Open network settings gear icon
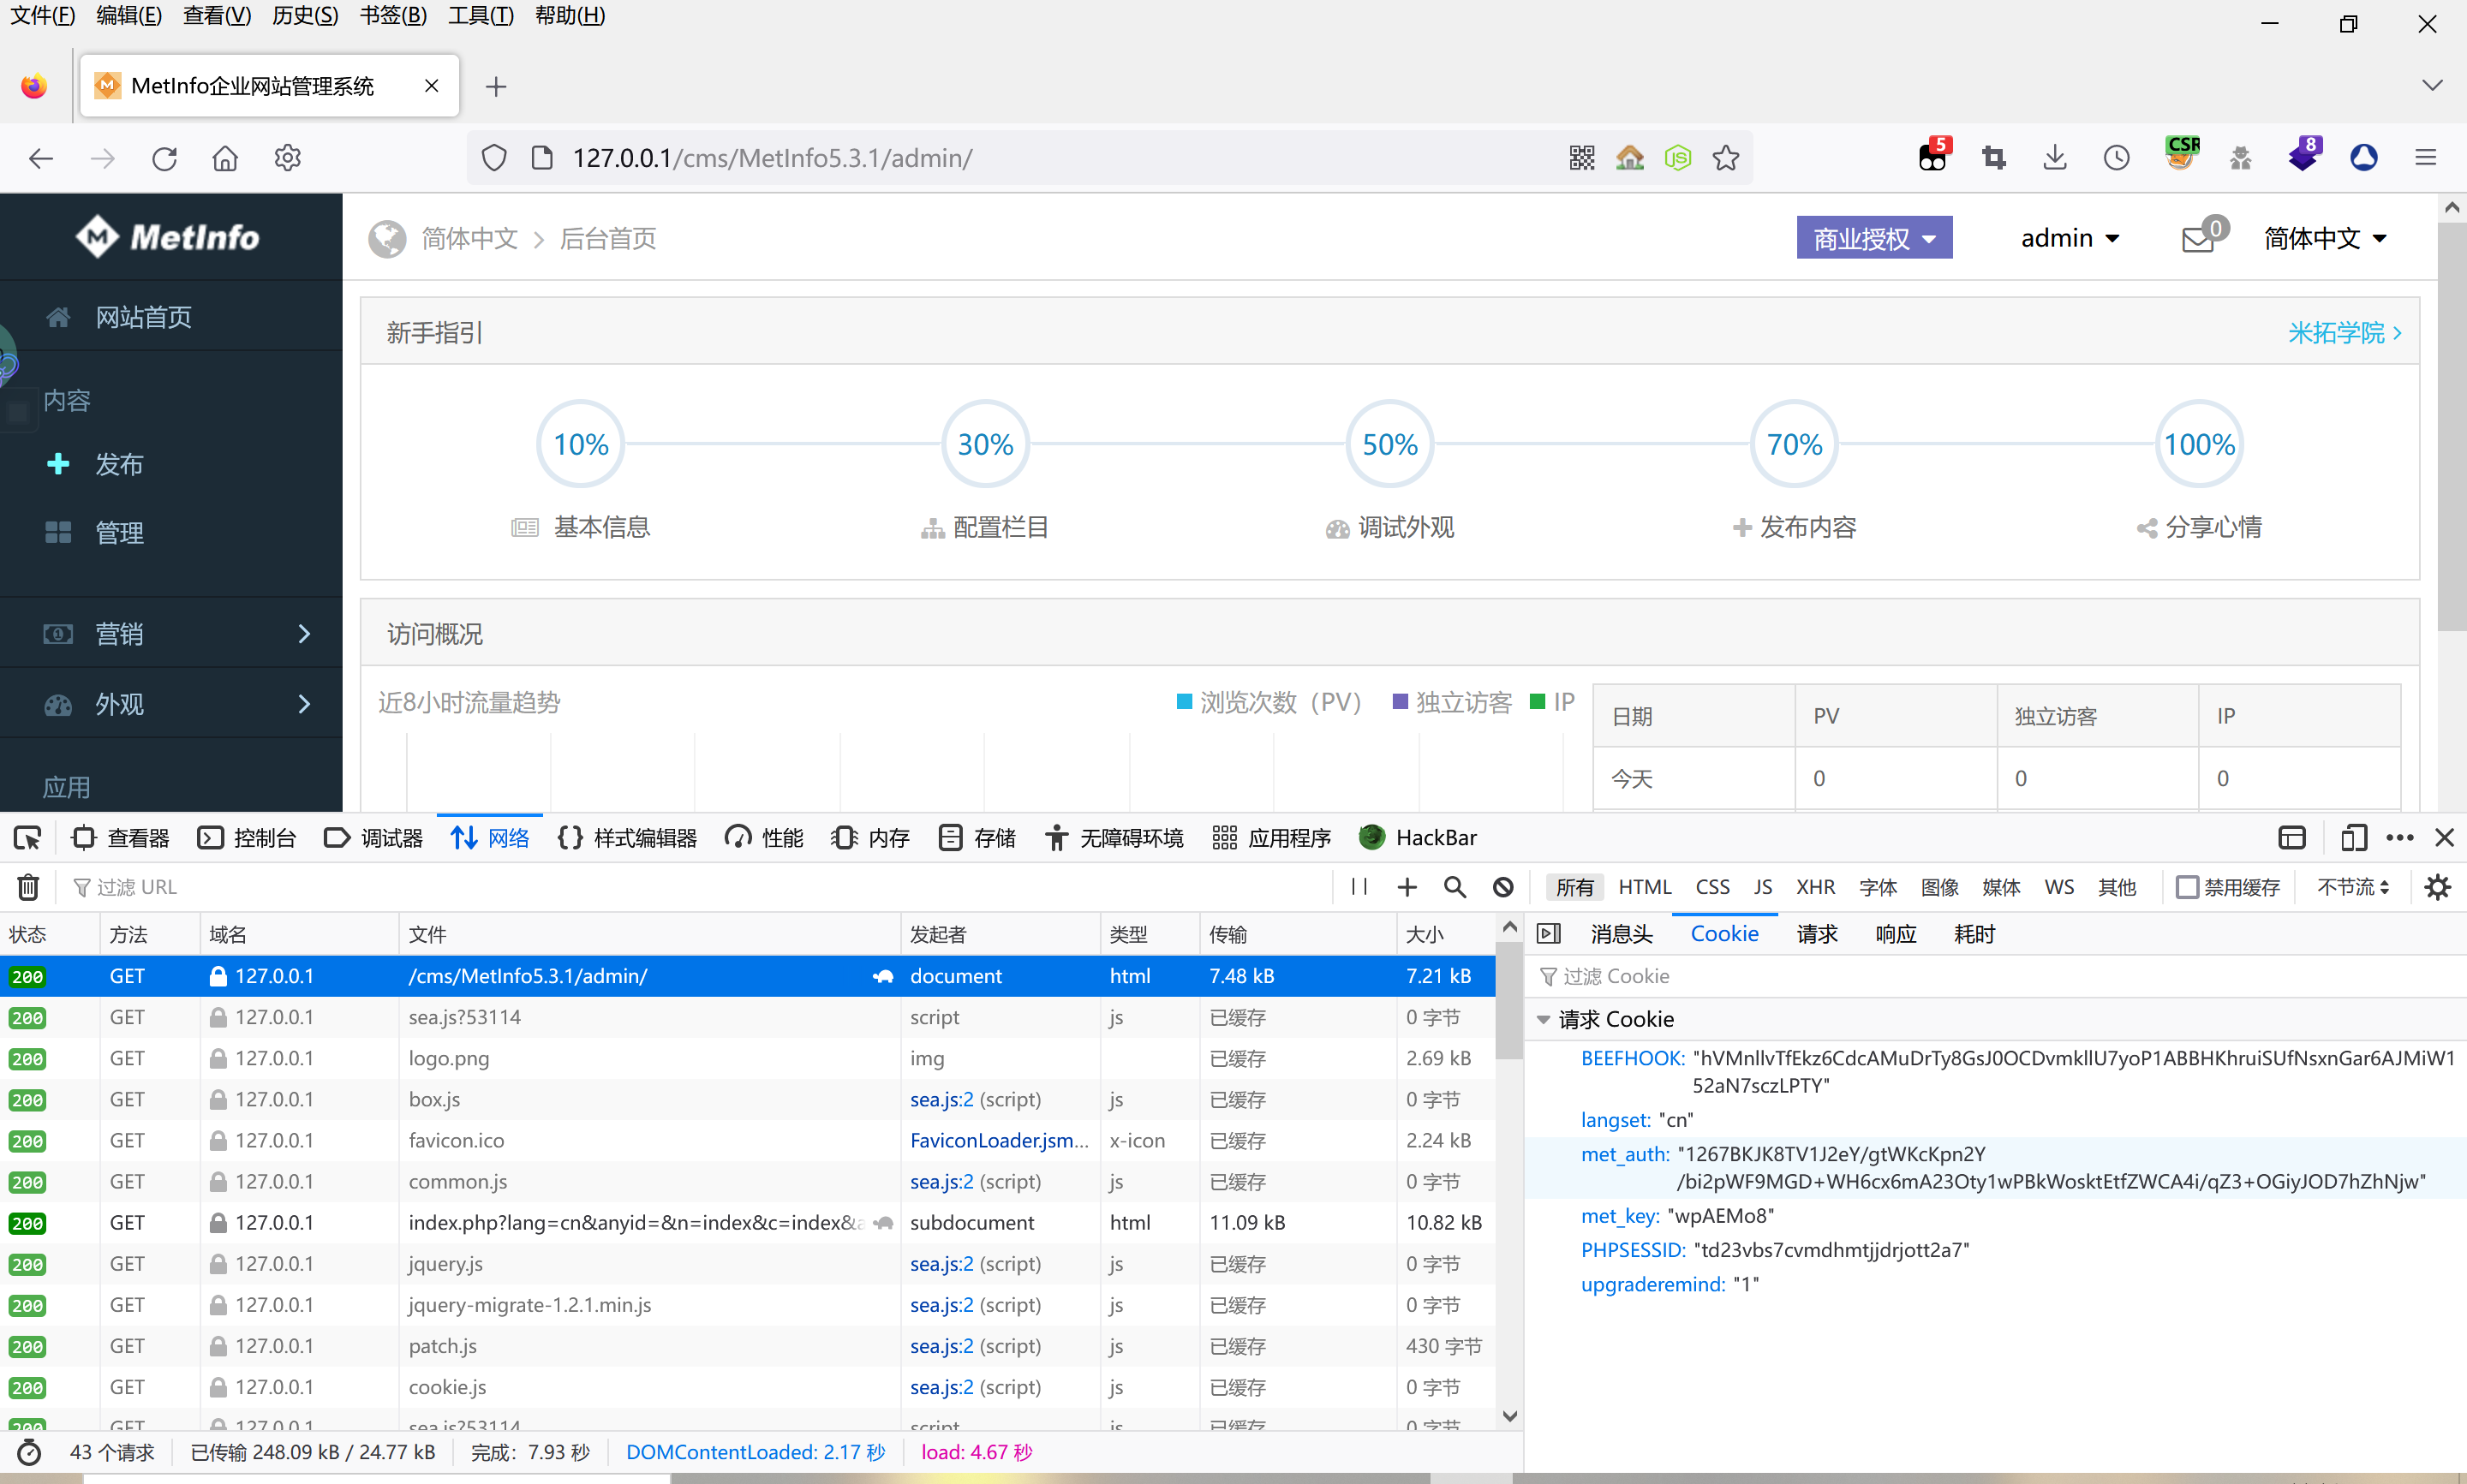Viewport: 2467px width, 1484px height. click(x=2437, y=887)
